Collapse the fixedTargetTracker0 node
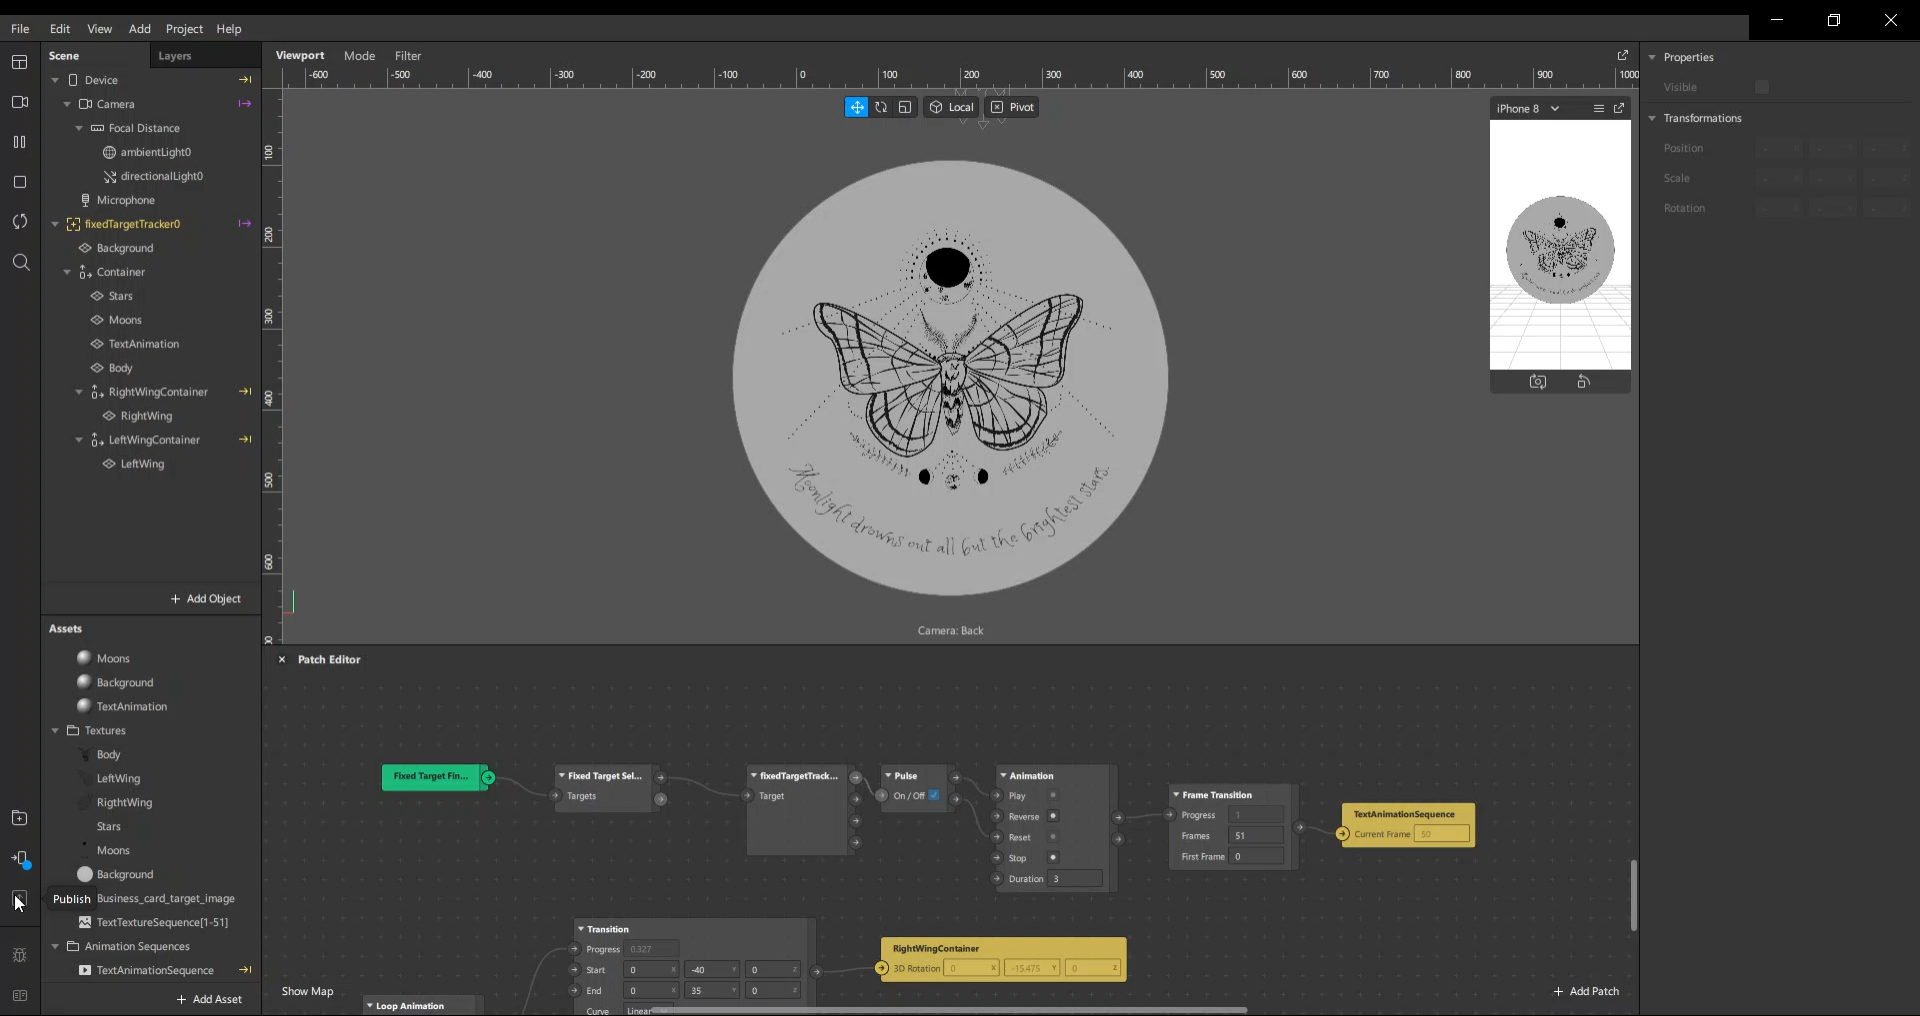This screenshot has height=1016, width=1920. click(55, 224)
